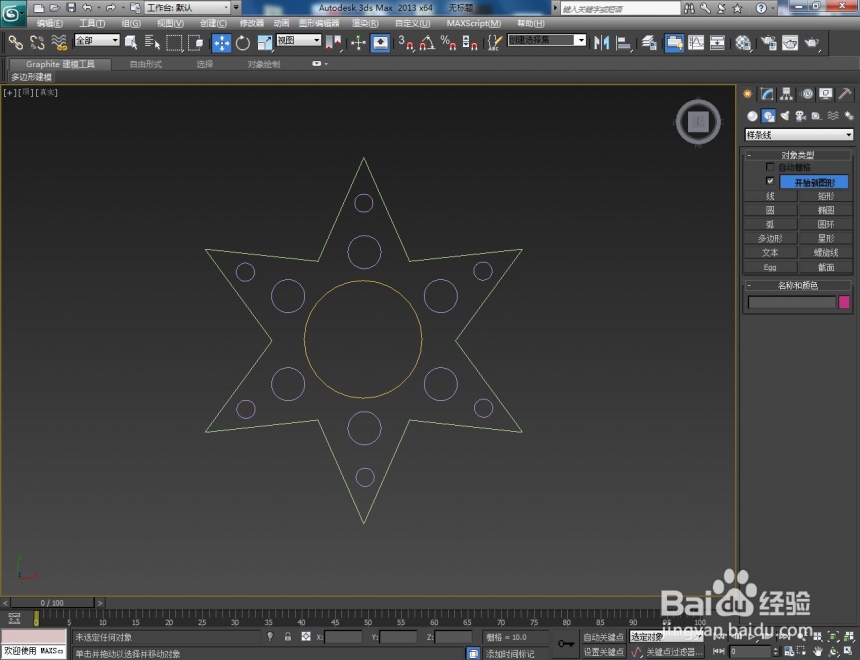
Task: Click object color swatch in 名称和颜色
Action: (844, 302)
